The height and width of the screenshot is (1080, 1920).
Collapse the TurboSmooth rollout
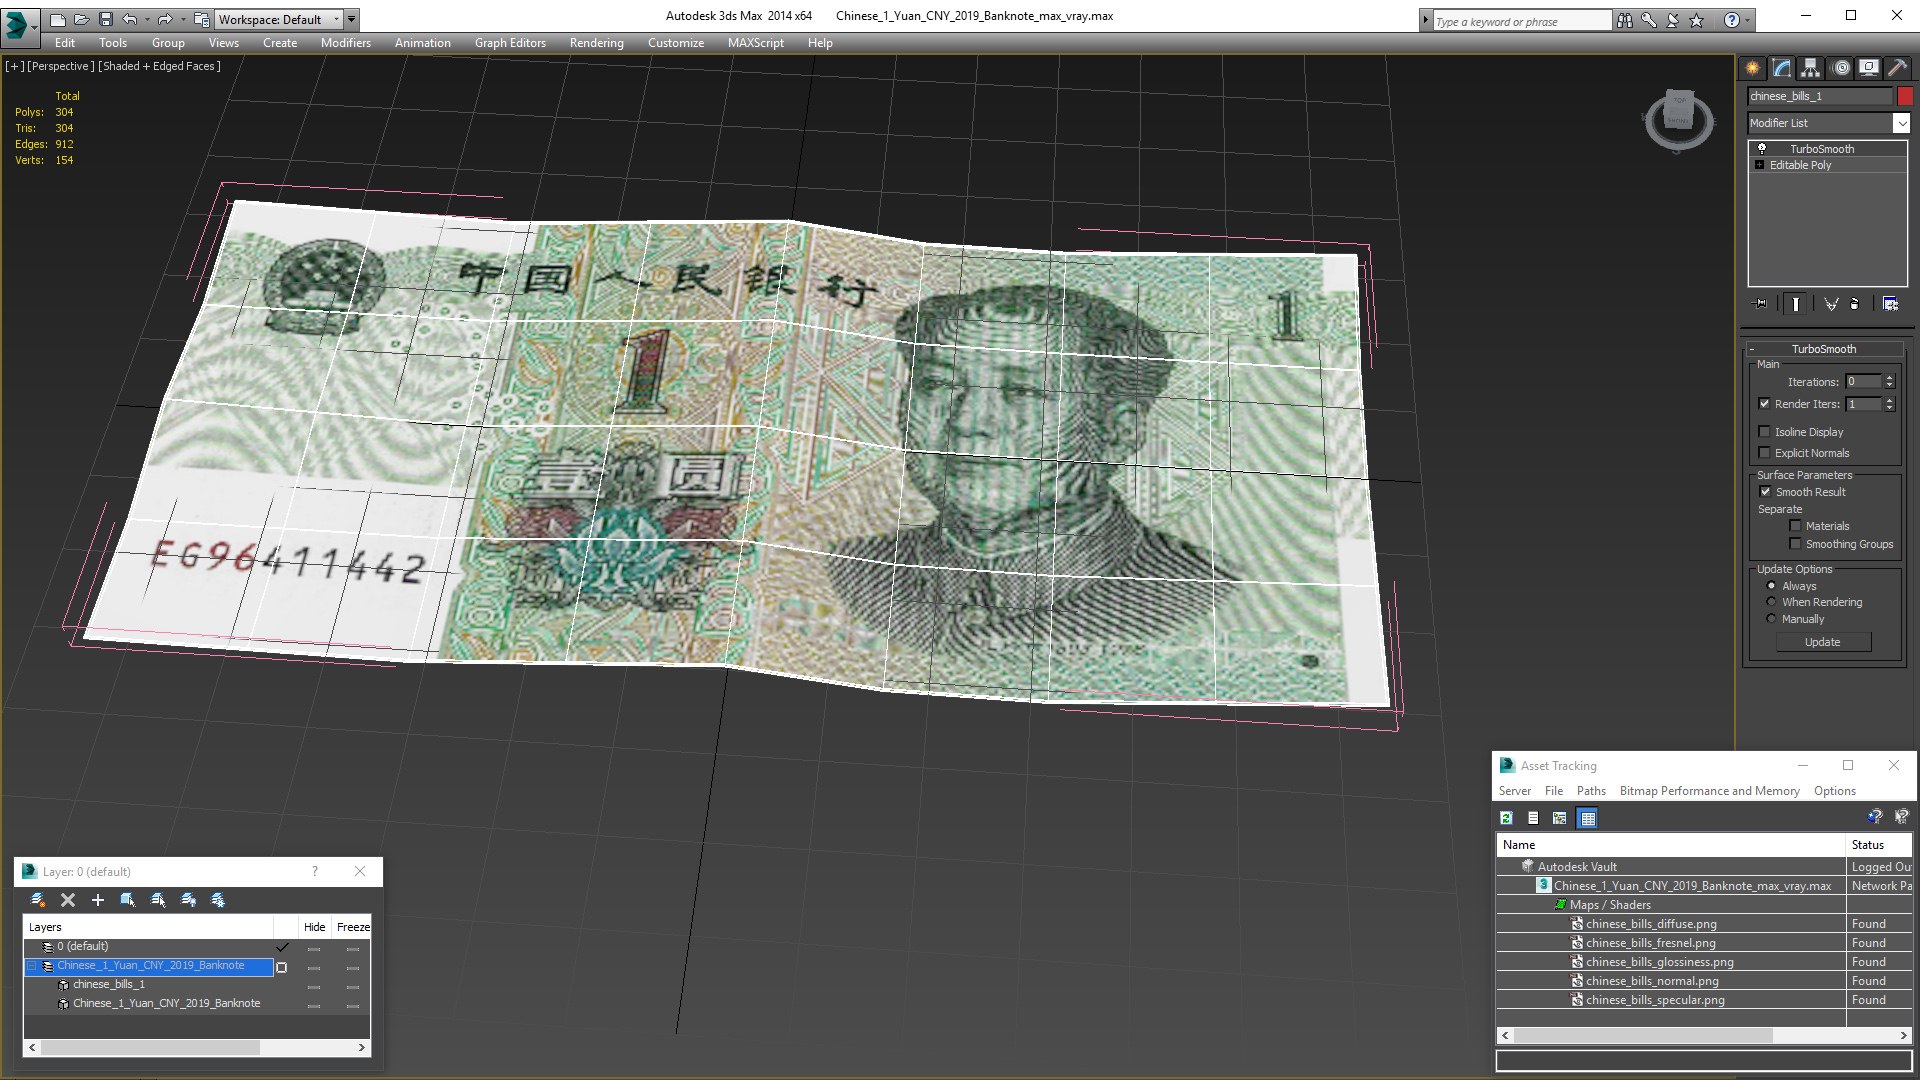click(1752, 349)
